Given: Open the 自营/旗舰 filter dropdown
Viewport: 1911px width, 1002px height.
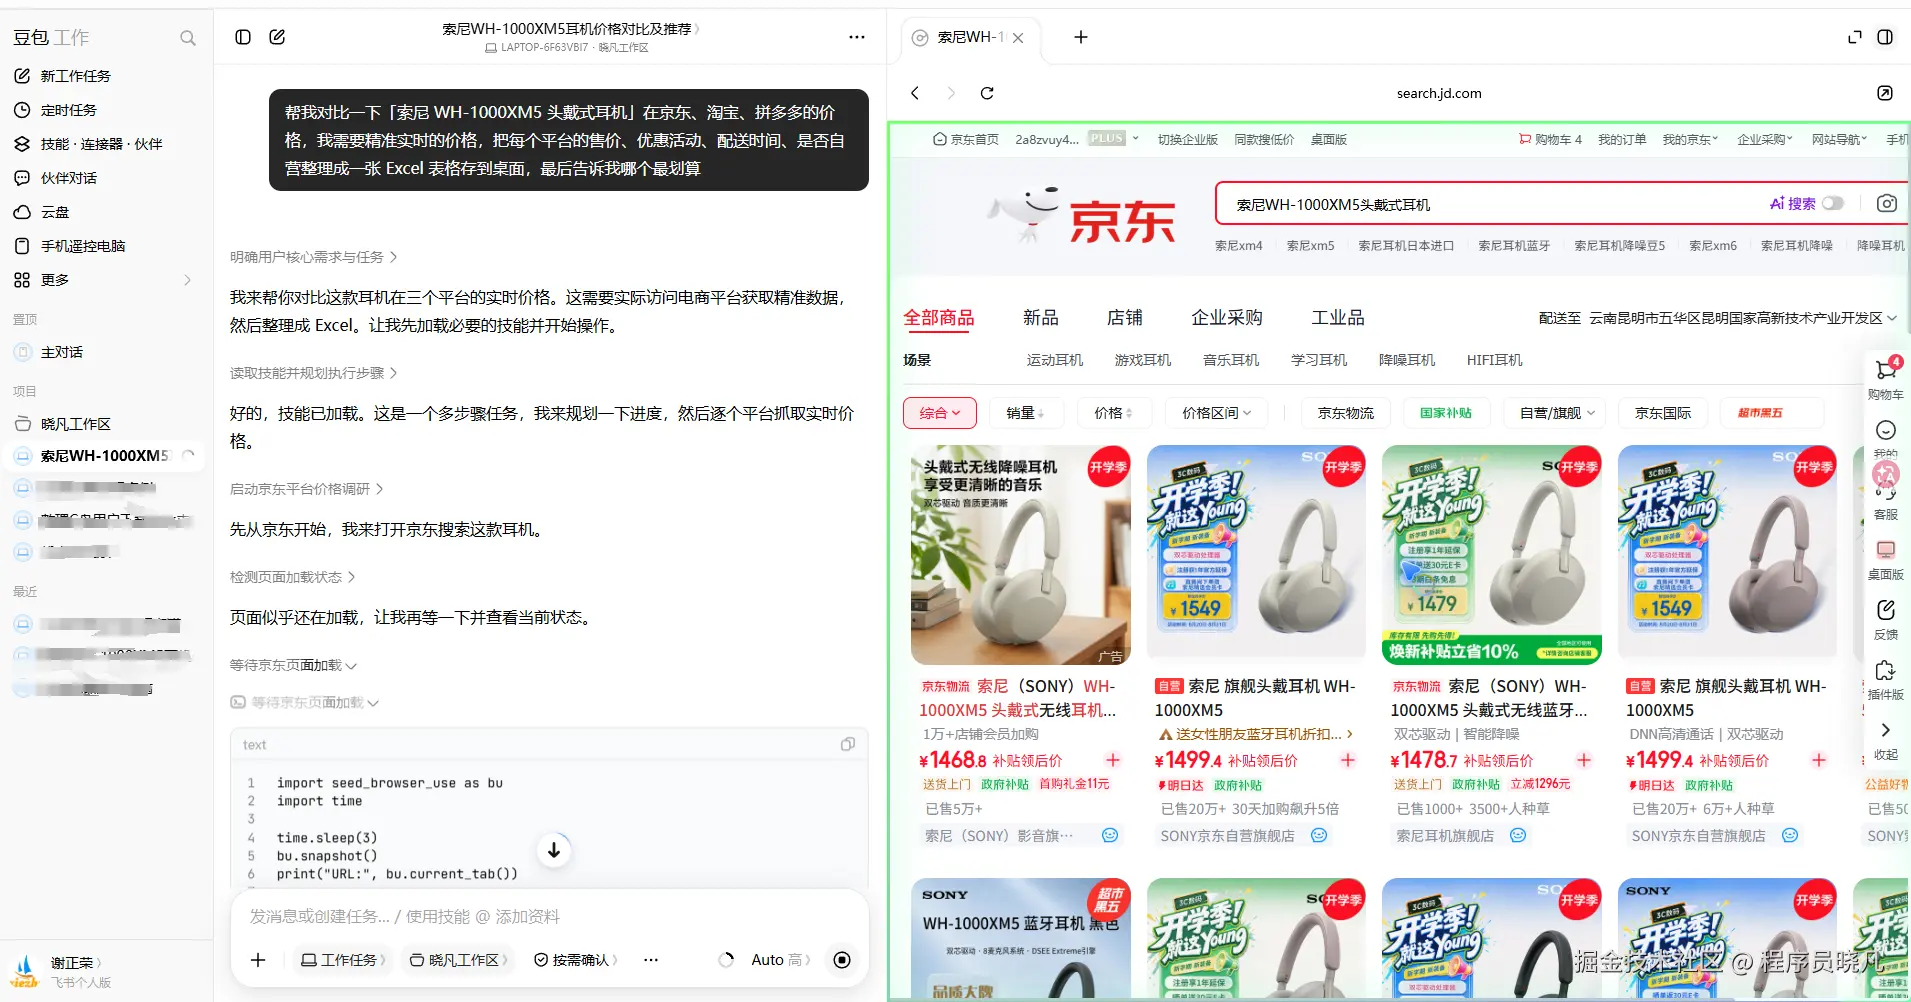Looking at the screenshot, I should (1557, 413).
